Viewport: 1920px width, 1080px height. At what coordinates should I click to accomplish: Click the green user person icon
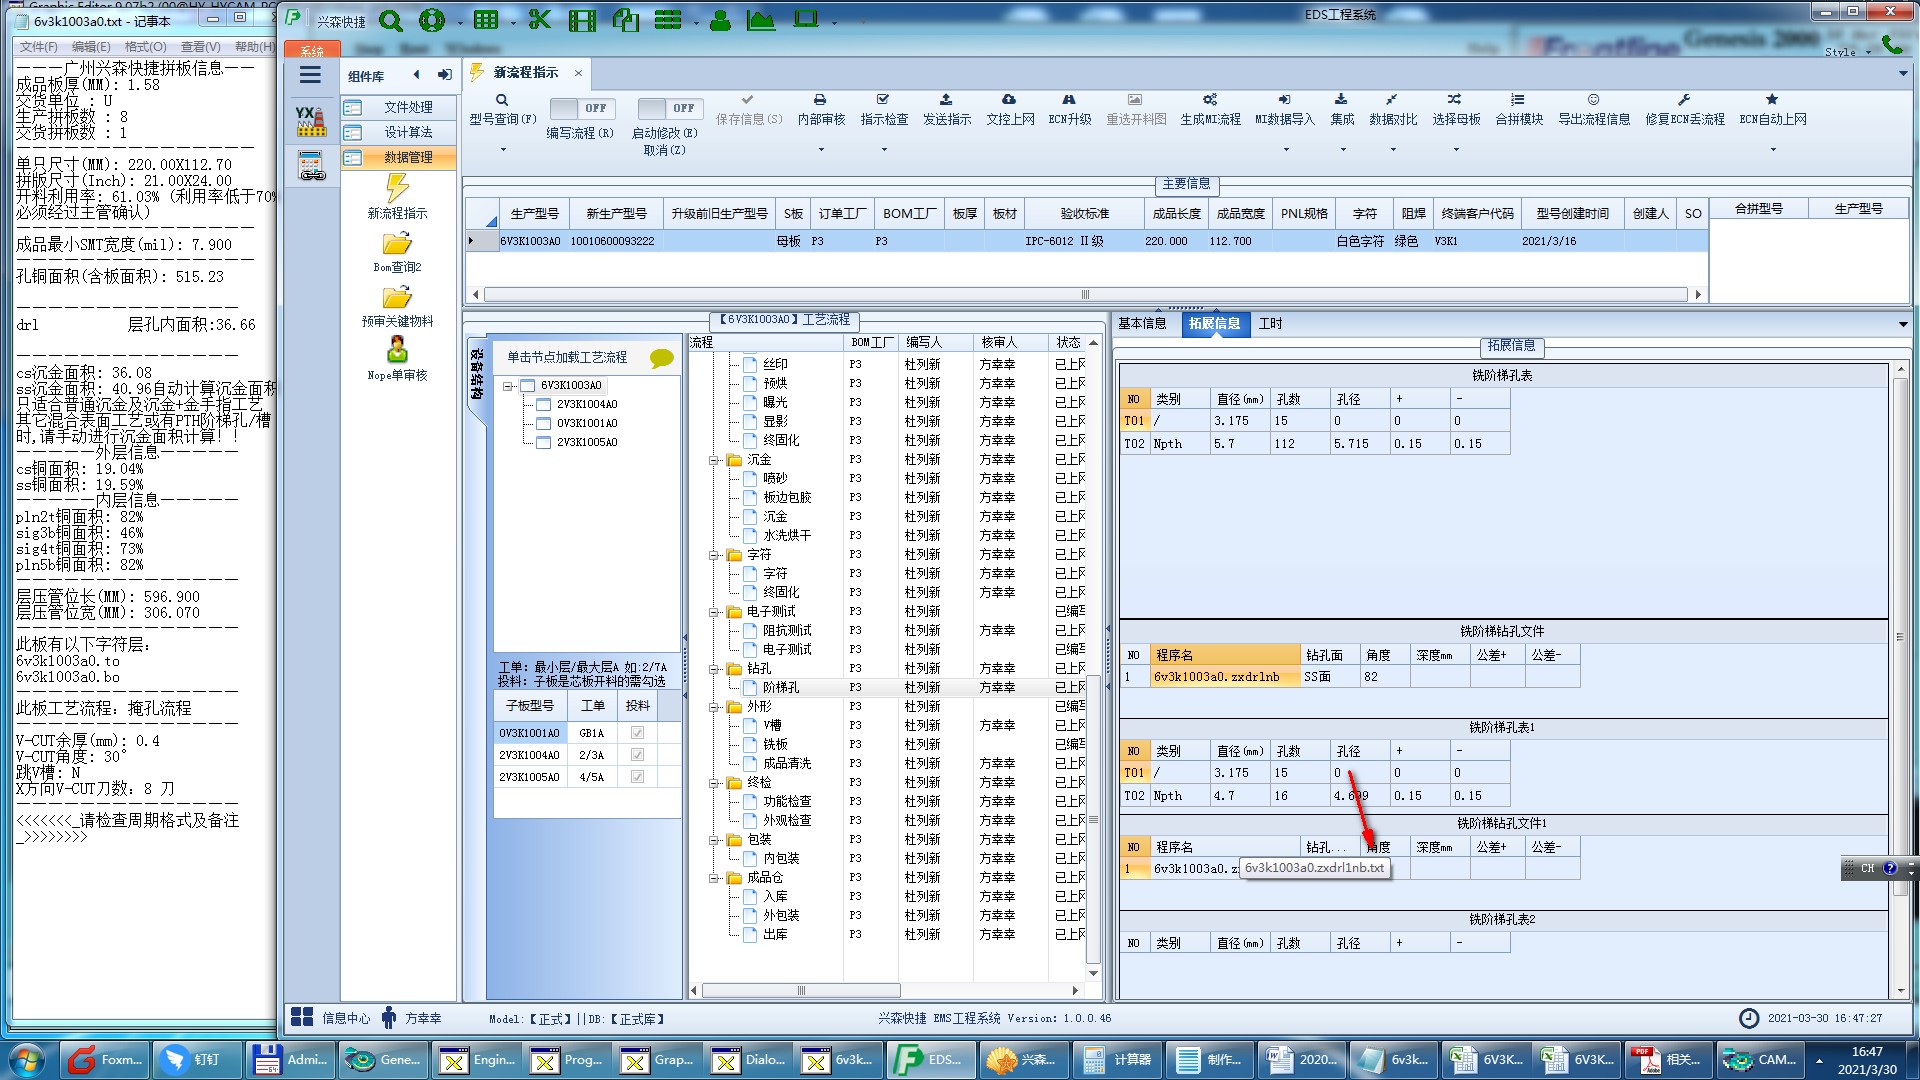[x=720, y=20]
